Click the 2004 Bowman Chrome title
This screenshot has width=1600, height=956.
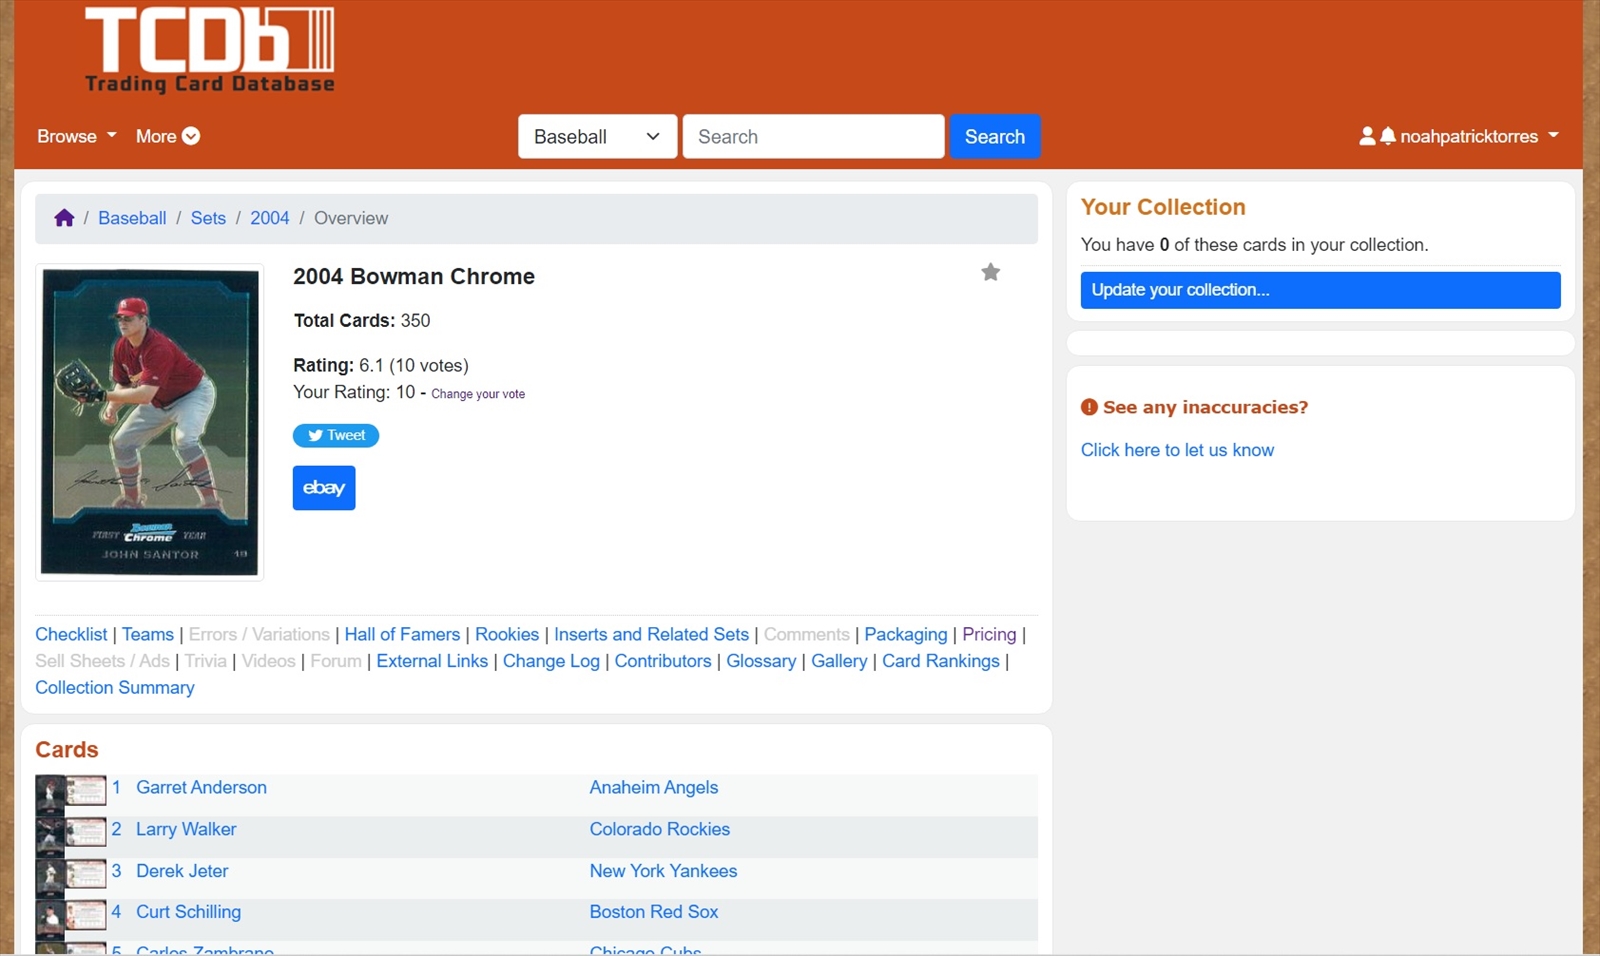[414, 277]
